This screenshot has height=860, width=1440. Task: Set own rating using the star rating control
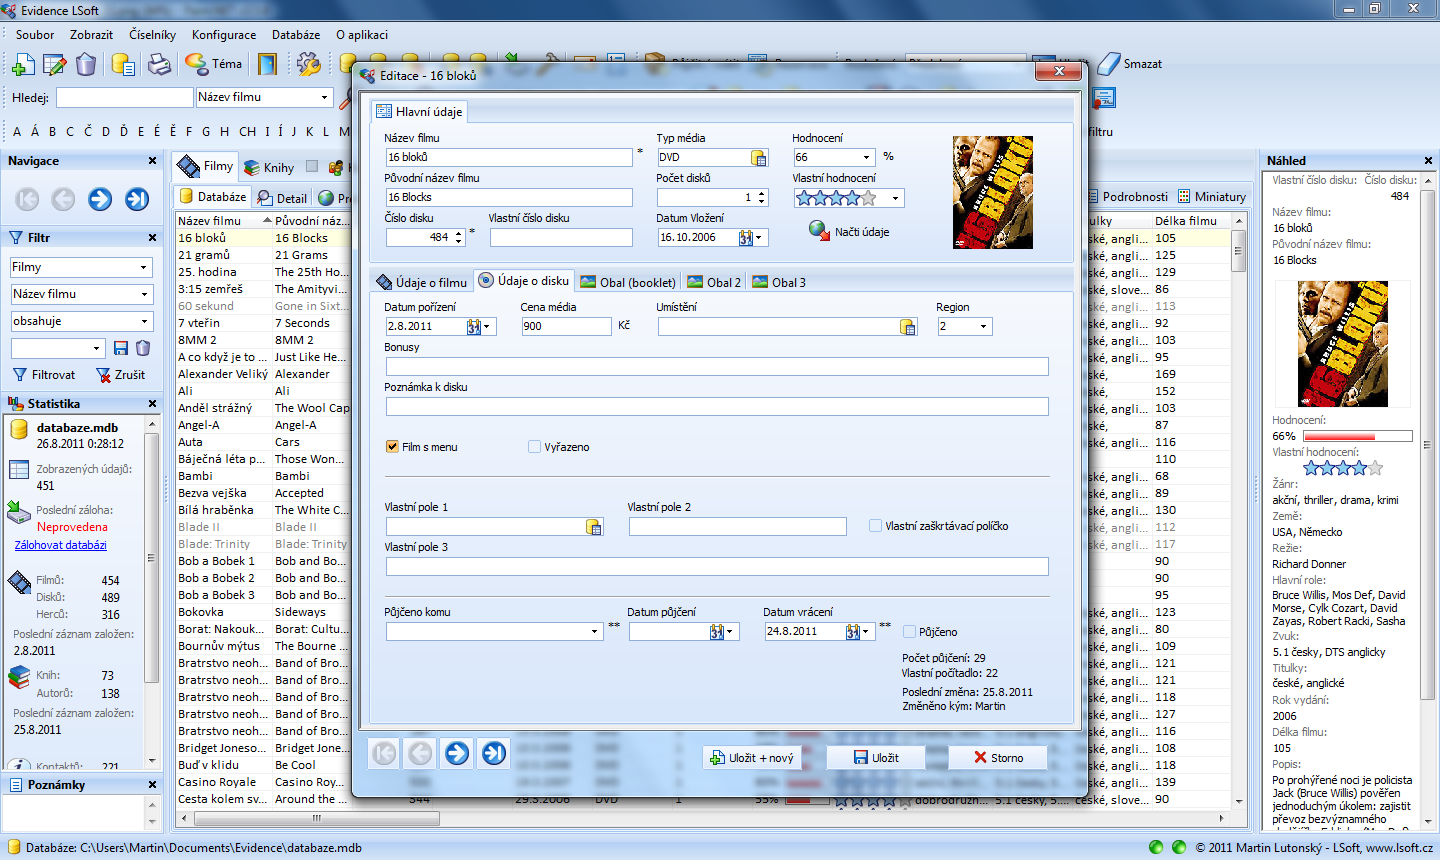click(836, 198)
